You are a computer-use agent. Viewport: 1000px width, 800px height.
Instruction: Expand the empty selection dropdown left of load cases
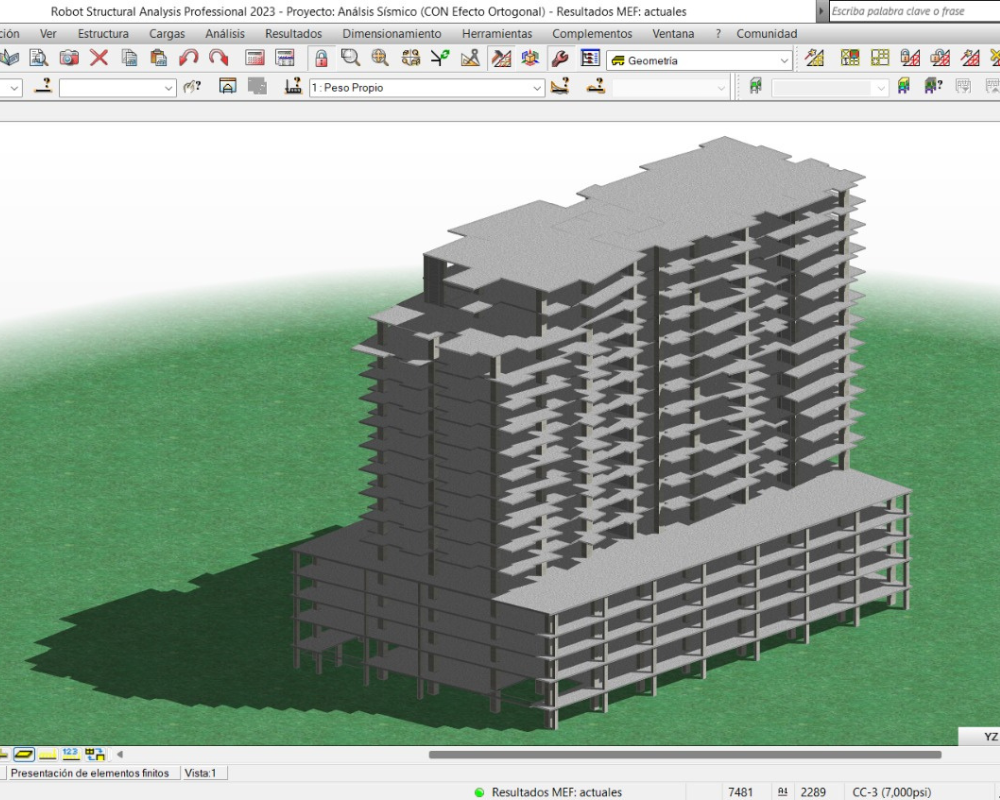[169, 88]
